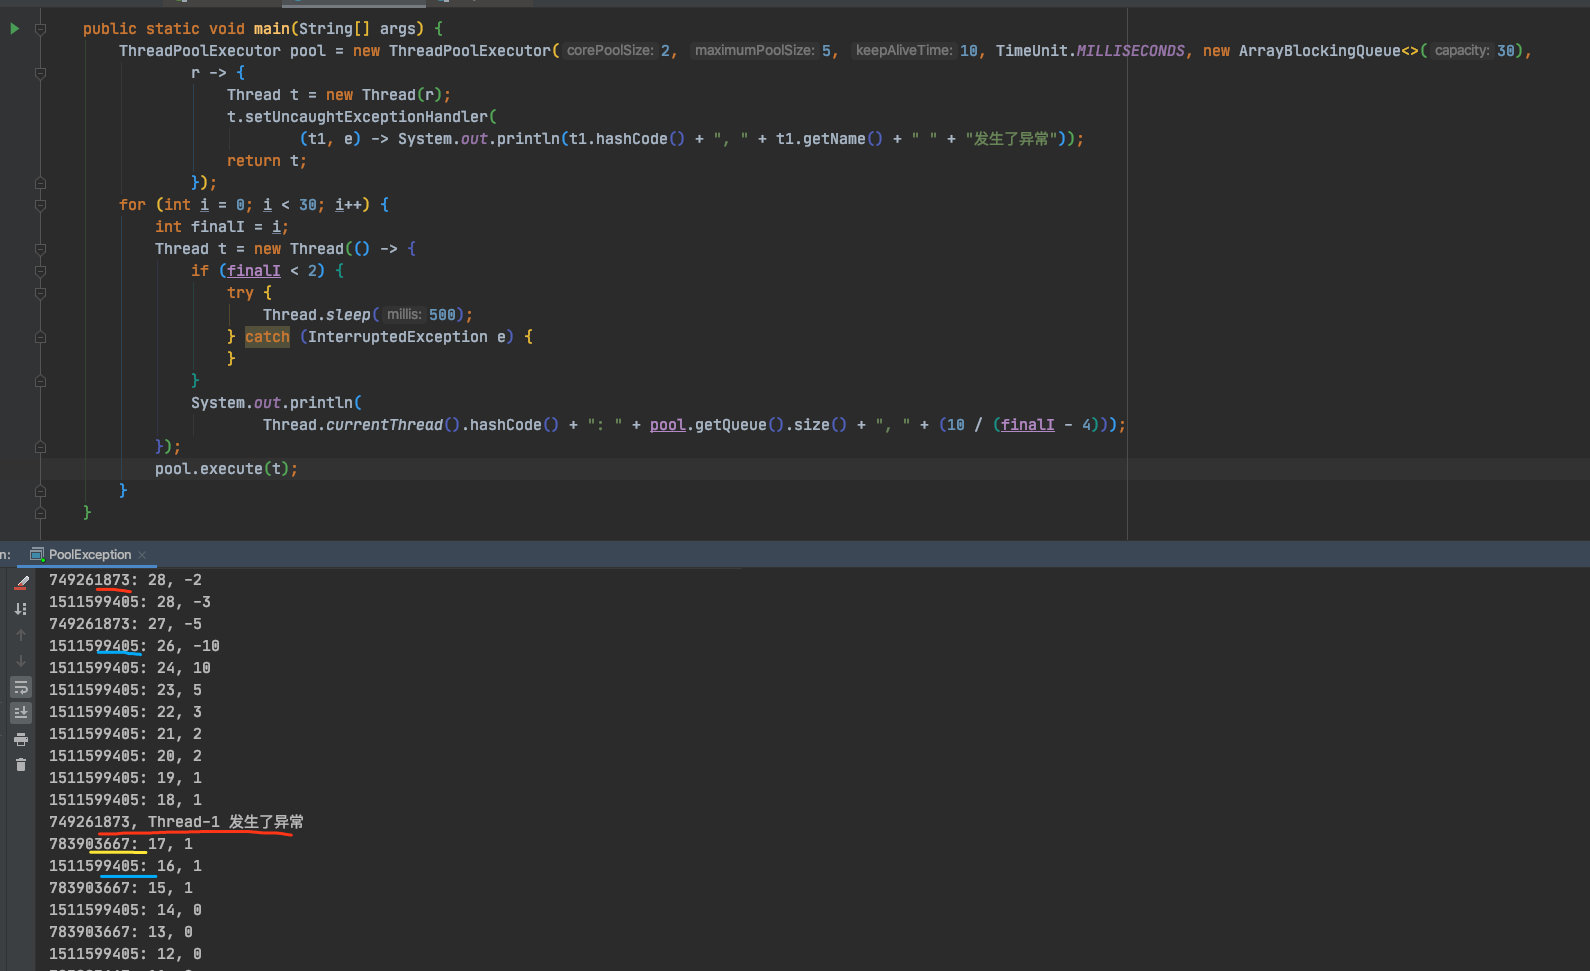Collapse the catch block fold marker
Image resolution: width=1590 pixels, height=971 pixels.
point(40,337)
